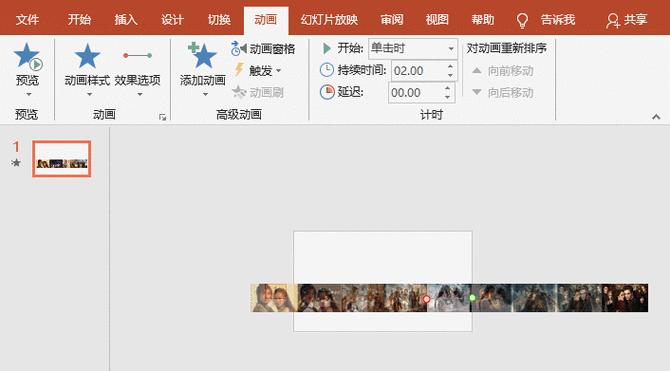Click the 触发 lightning trigger icon

239,70
